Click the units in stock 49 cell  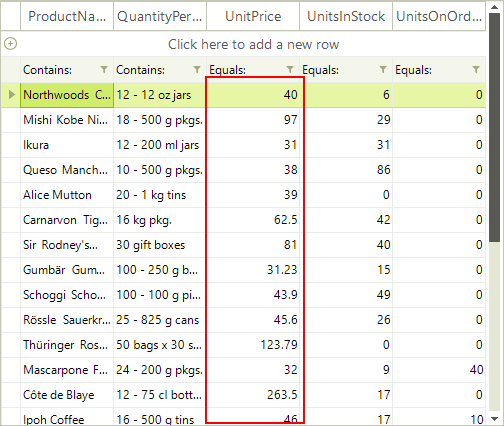click(x=346, y=295)
